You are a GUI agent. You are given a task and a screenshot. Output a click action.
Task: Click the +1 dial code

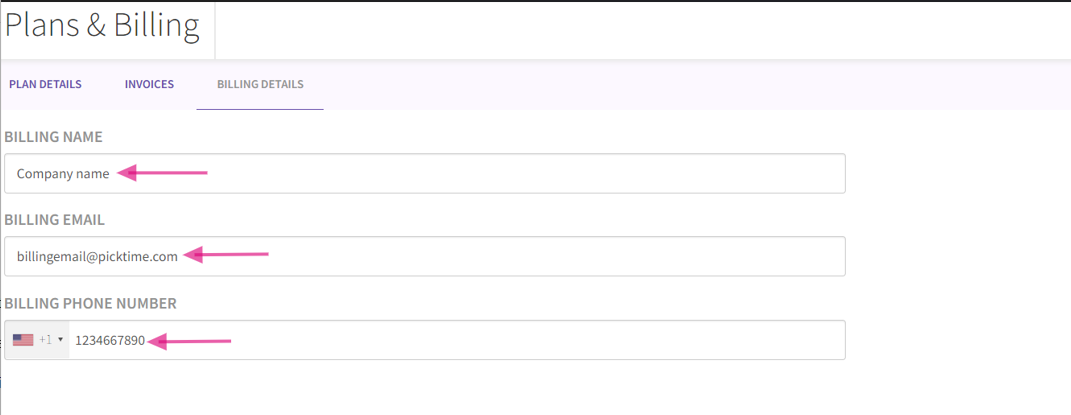[46, 340]
